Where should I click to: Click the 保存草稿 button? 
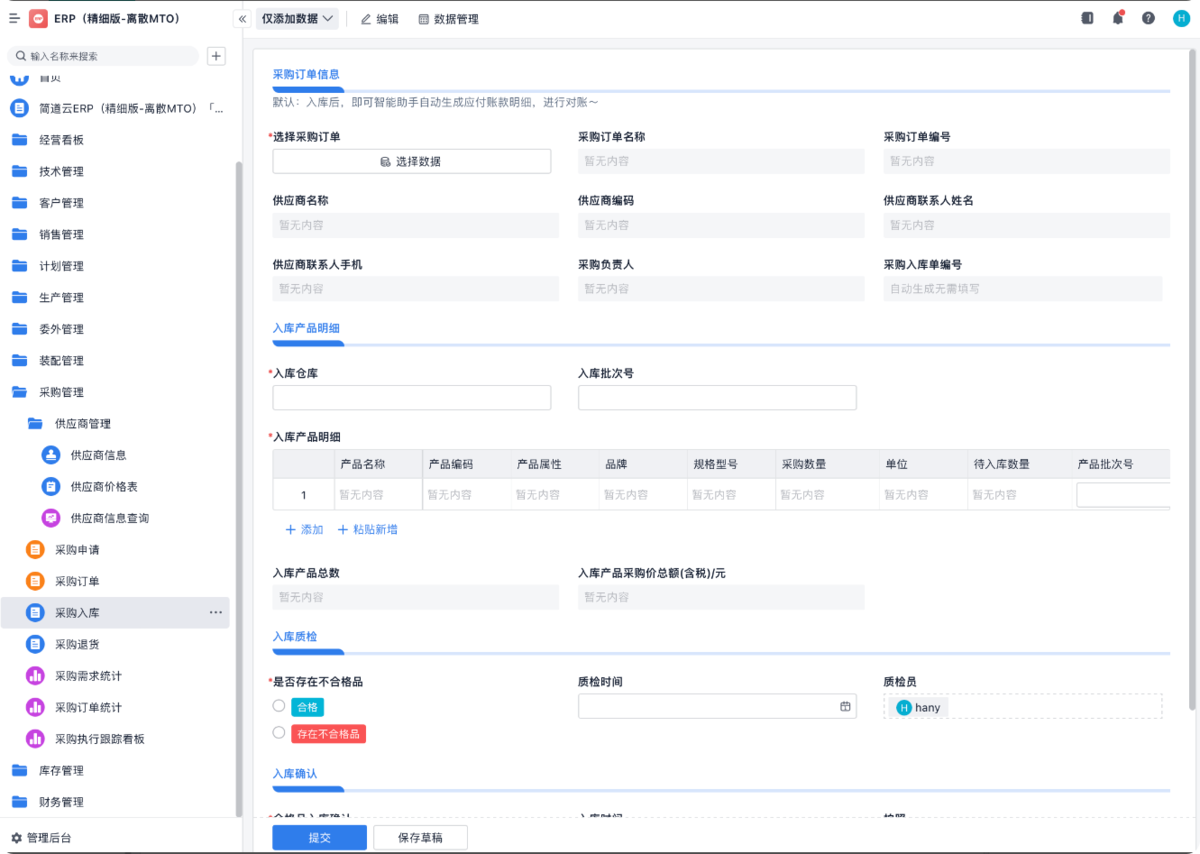coord(420,838)
